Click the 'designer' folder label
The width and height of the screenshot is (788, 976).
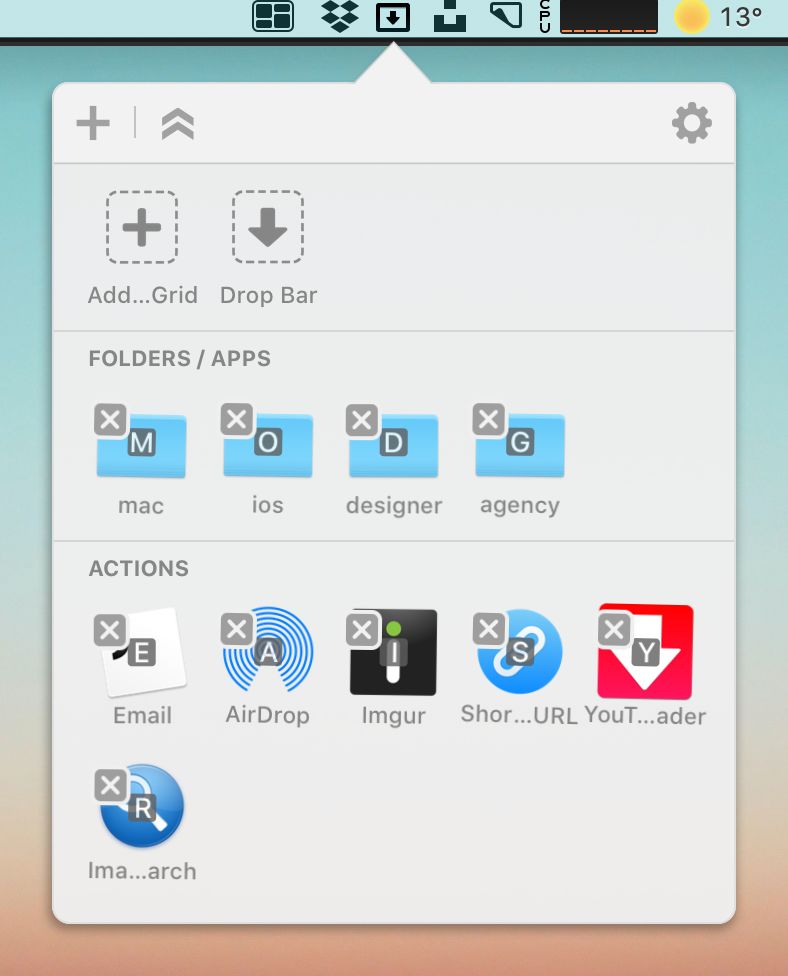pos(394,505)
